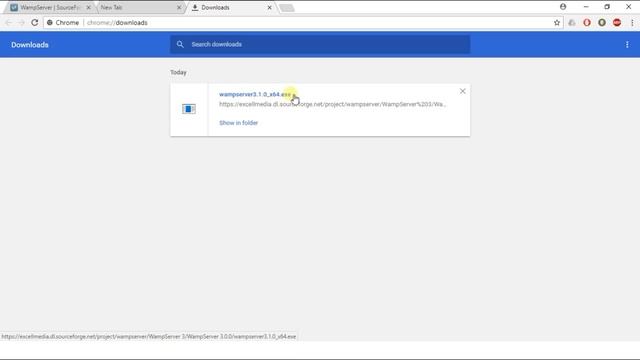The width and height of the screenshot is (640, 360).
Task: Reload the downloads page
Action: (x=35, y=23)
